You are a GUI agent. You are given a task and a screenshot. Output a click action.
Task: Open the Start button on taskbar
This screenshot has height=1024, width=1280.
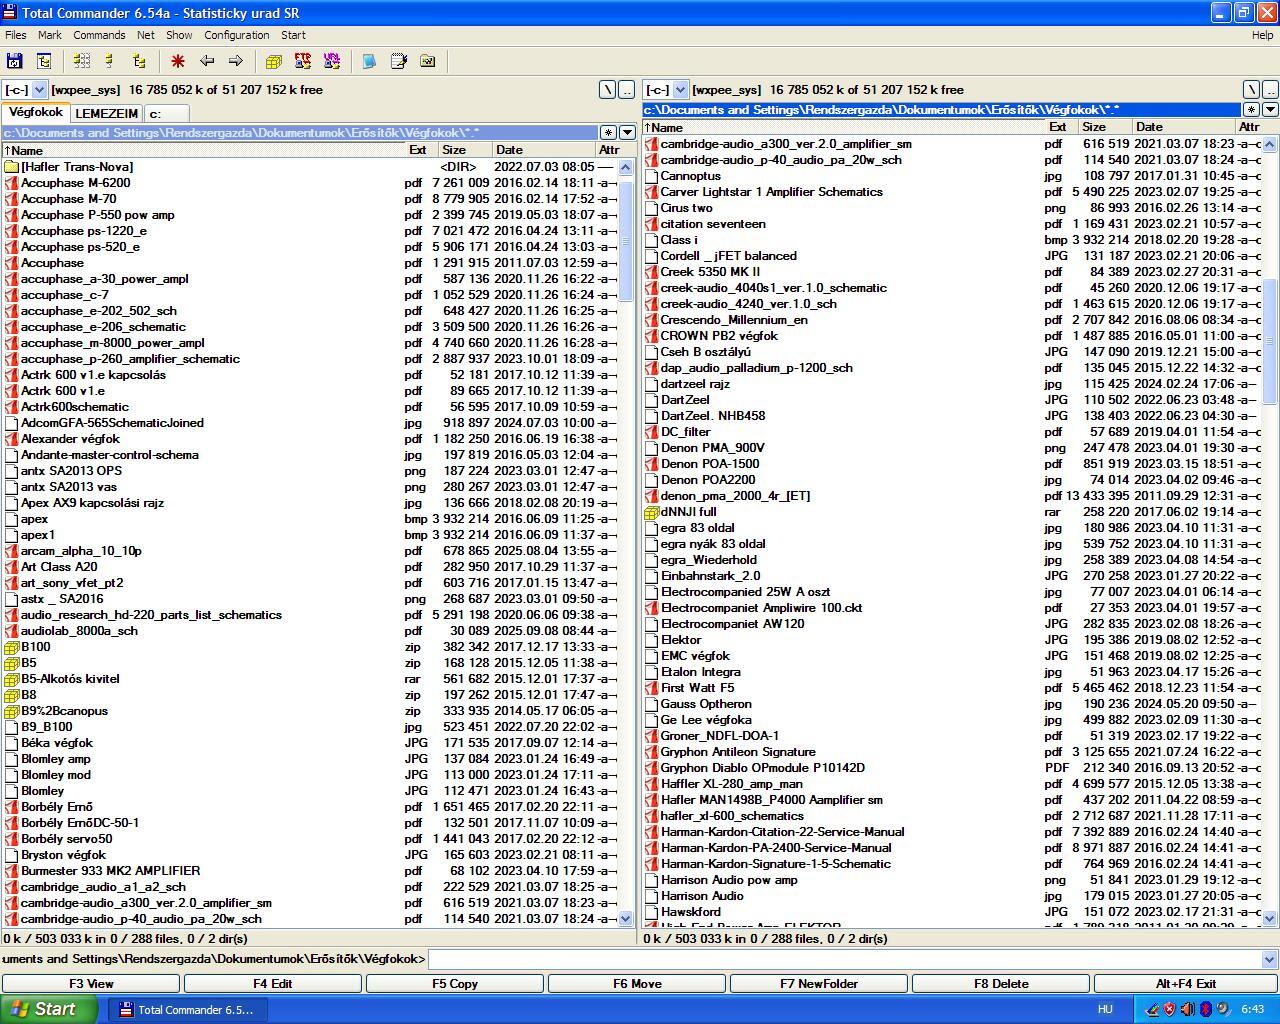[49, 1009]
